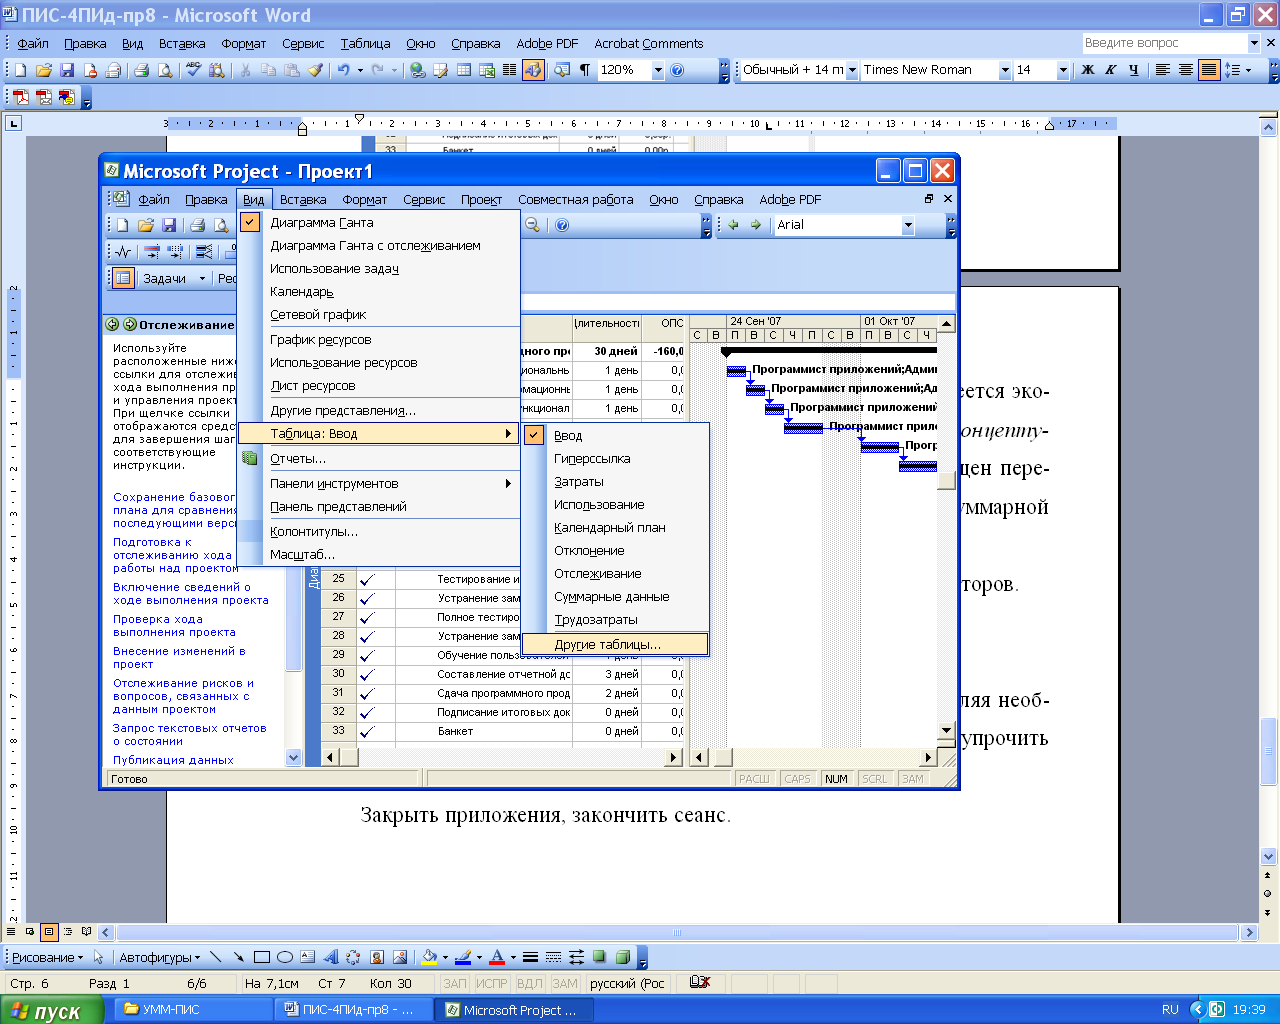
Task: Open the 'Рисование' drawing menu
Action: click(x=47, y=957)
